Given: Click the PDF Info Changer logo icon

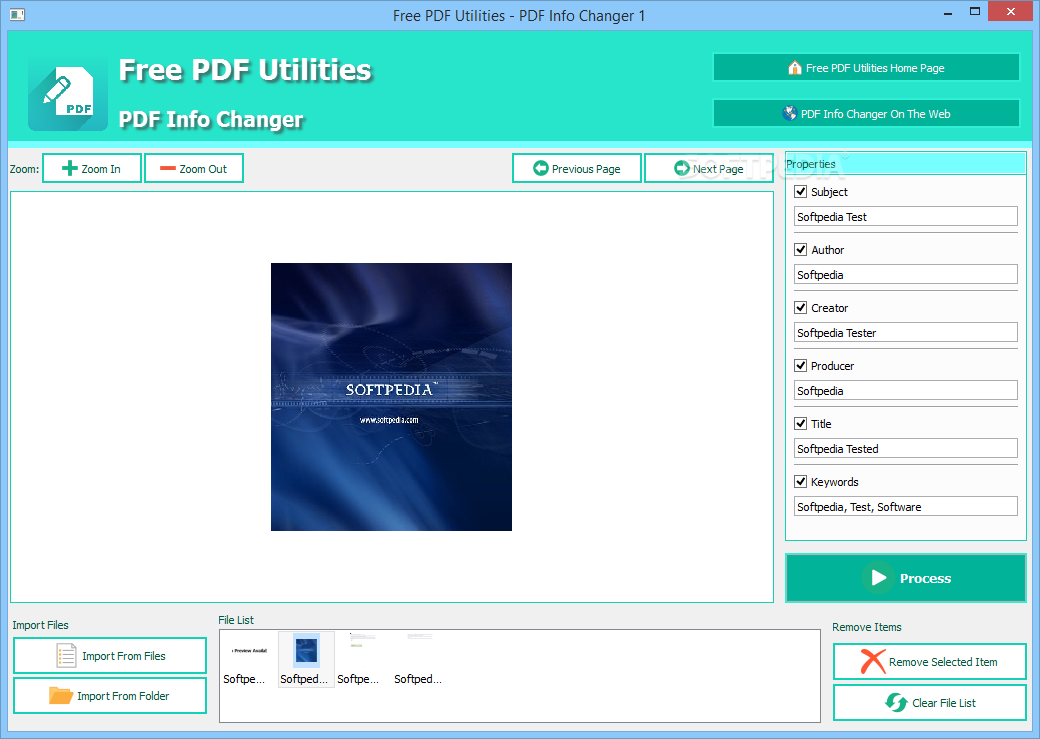Looking at the screenshot, I should pos(68,92).
